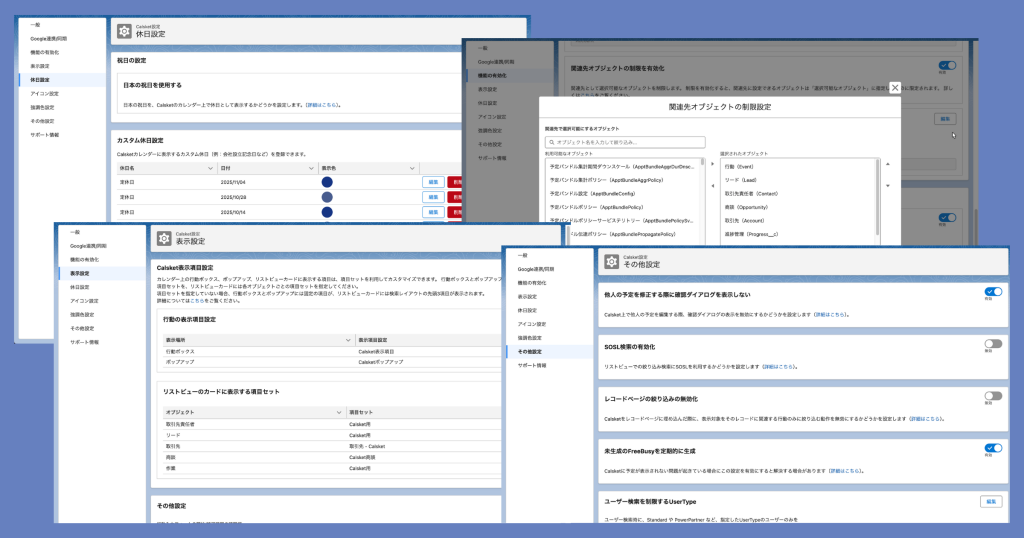Expand the 表示場所 column header chevron
Image resolution: width=1024 pixels, height=538 pixels.
click(349, 340)
